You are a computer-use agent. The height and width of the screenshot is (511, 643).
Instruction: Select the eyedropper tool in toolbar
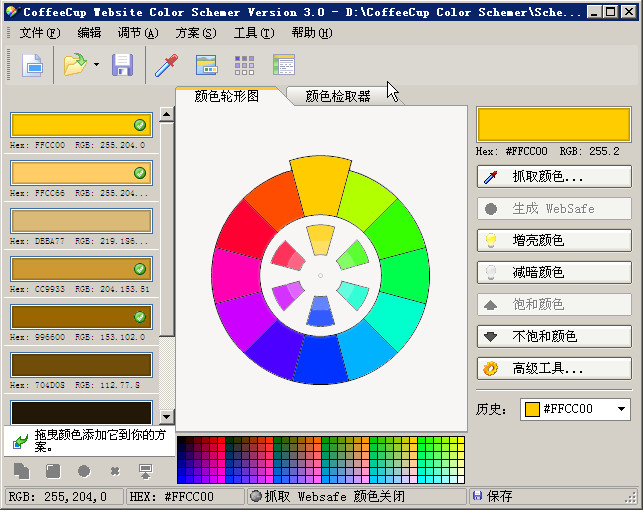[165, 66]
